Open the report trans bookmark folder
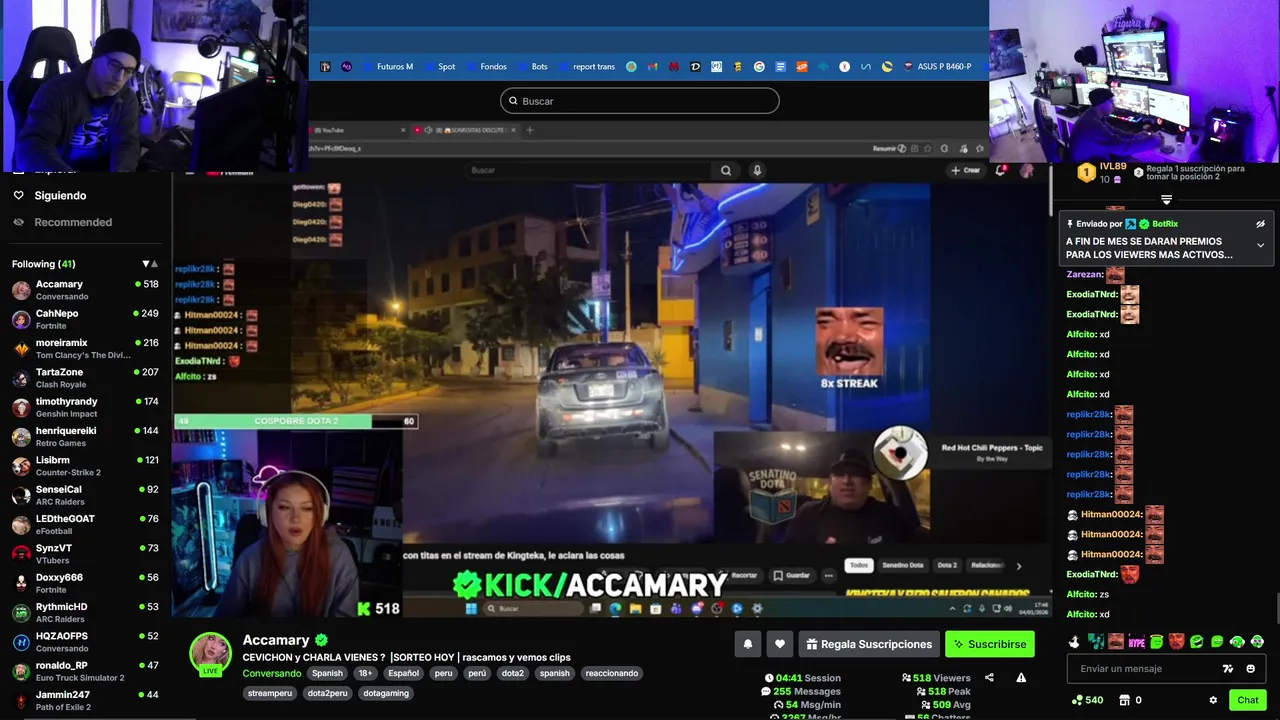The height and width of the screenshot is (720, 1280). [x=586, y=67]
